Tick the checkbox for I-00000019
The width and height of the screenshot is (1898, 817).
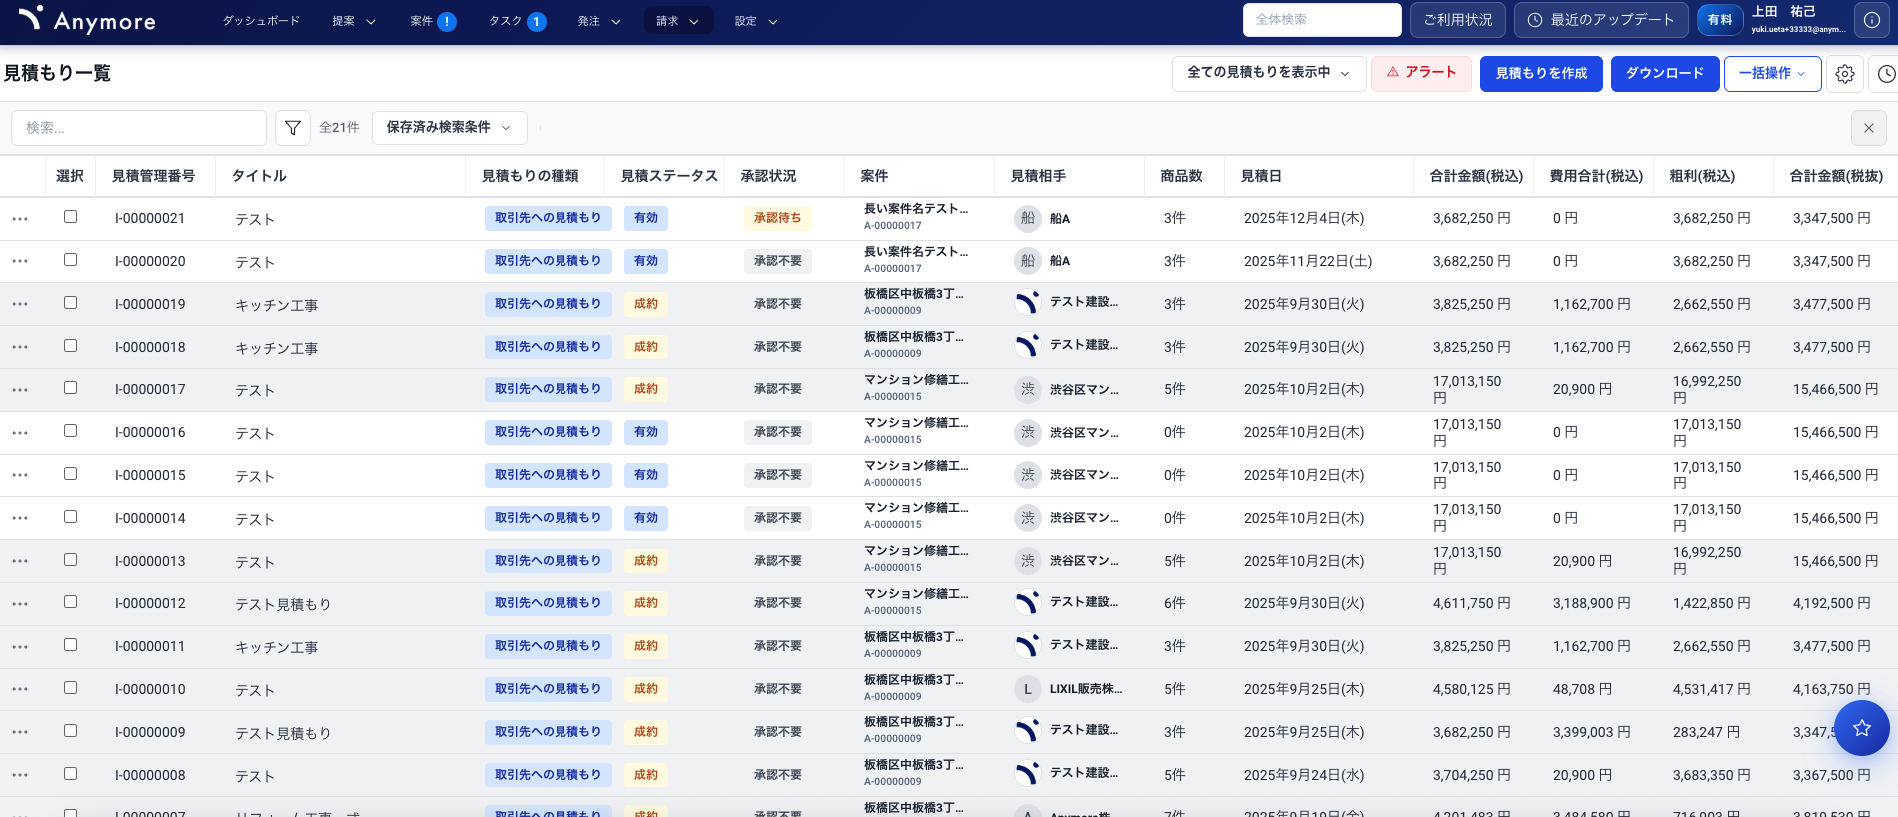click(x=70, y=303)
